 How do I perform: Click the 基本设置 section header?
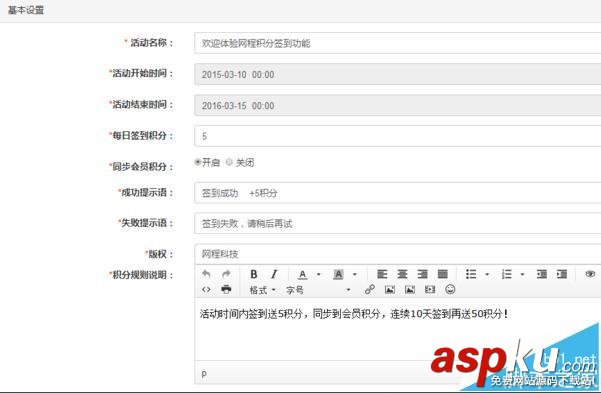pyautogui.click(x=26, y=10)
